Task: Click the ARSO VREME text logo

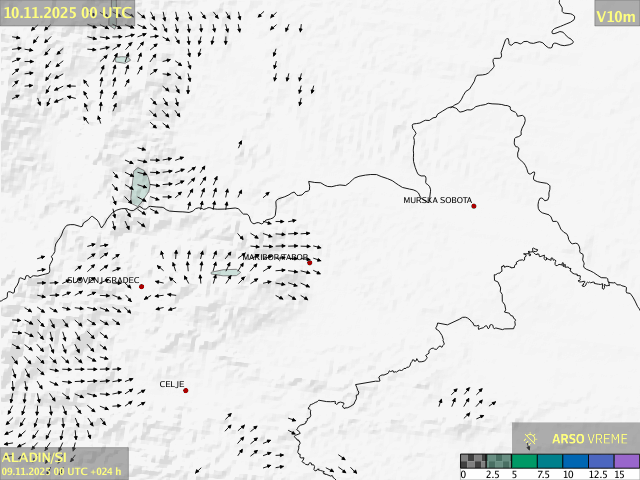Action: click(590, 438)
